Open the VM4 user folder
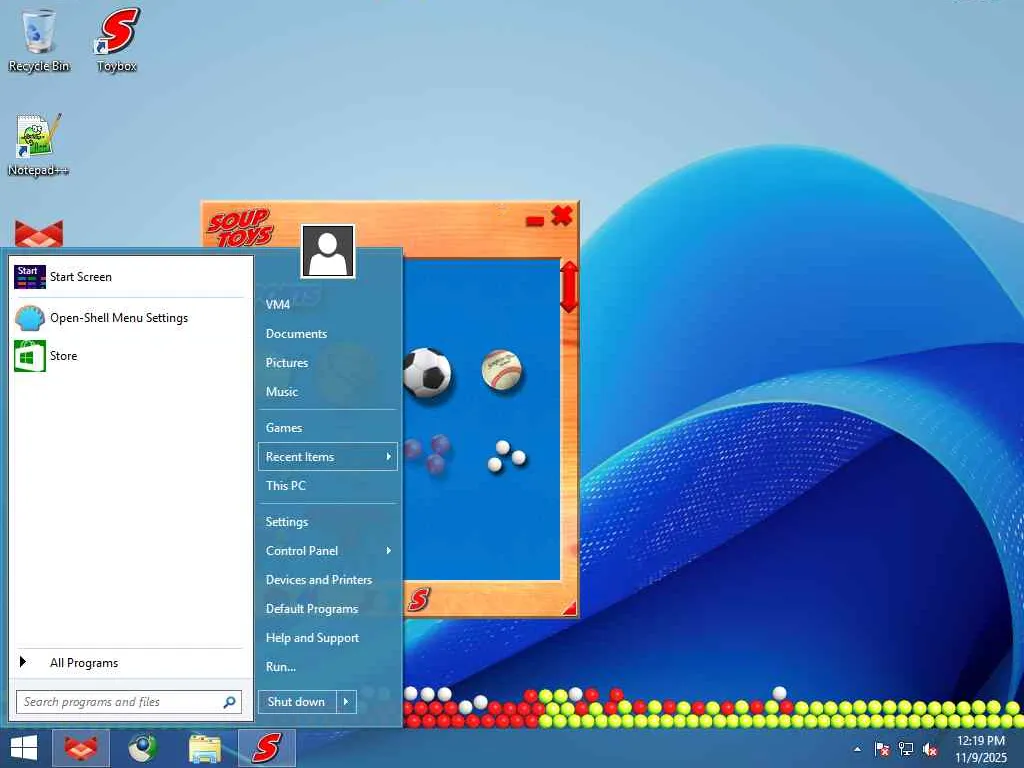This screenshot has height=768, width=1024. coord(328,304)
